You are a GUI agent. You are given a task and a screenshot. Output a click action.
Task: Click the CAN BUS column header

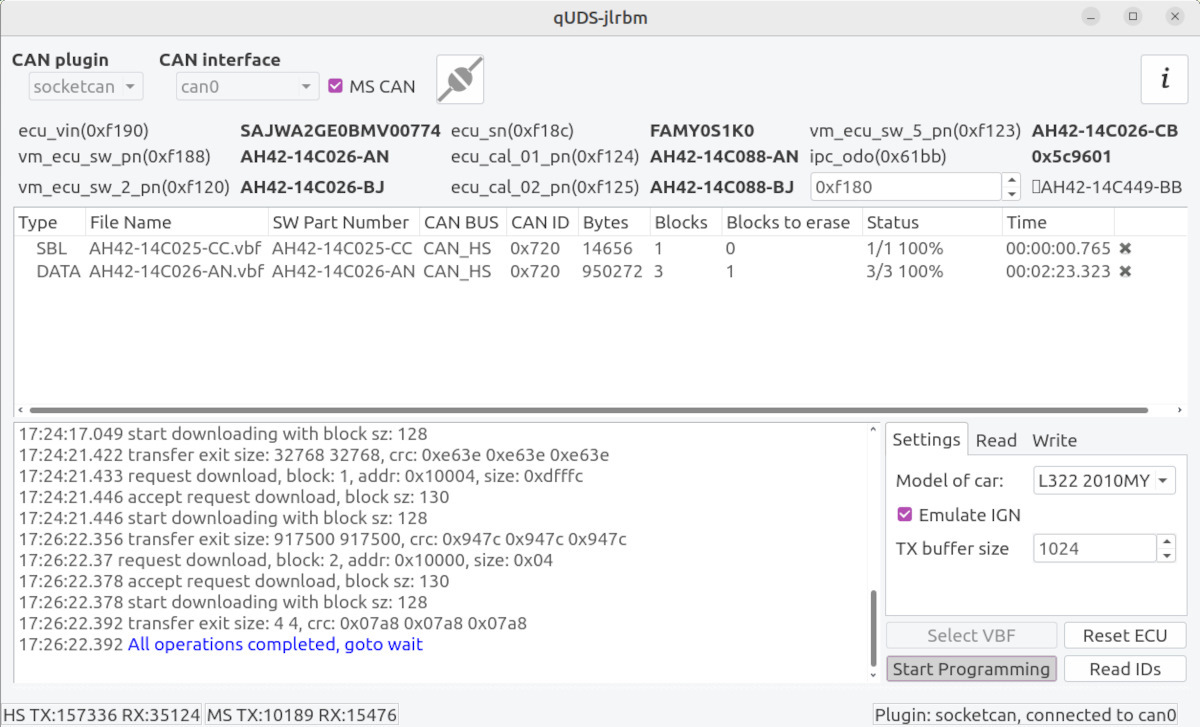pos(461,222)
